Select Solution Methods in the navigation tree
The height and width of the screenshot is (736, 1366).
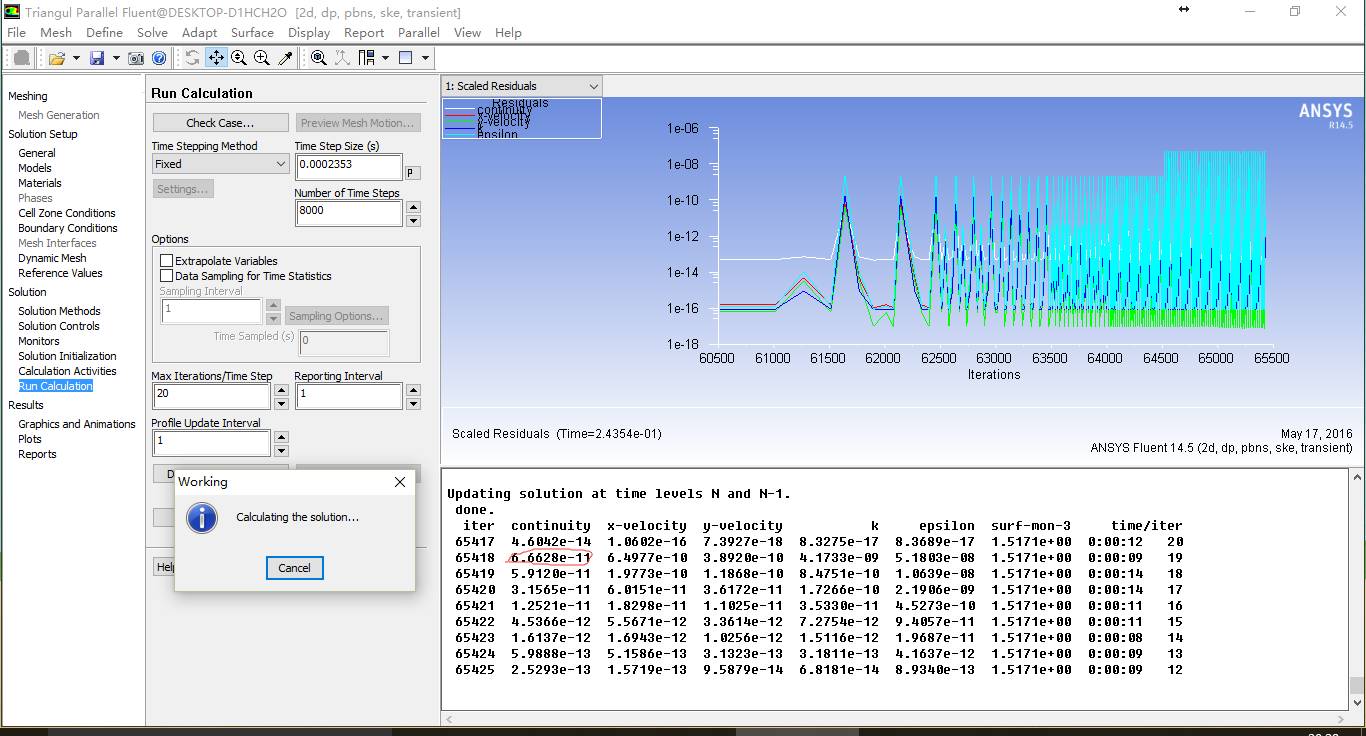click(x=59, y=311)
